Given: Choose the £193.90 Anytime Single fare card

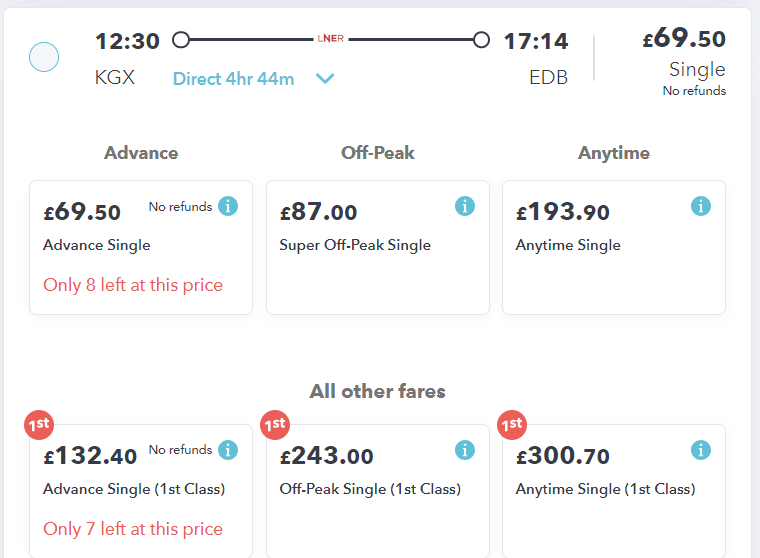Looking at the screenshot, I should (614, 247).
